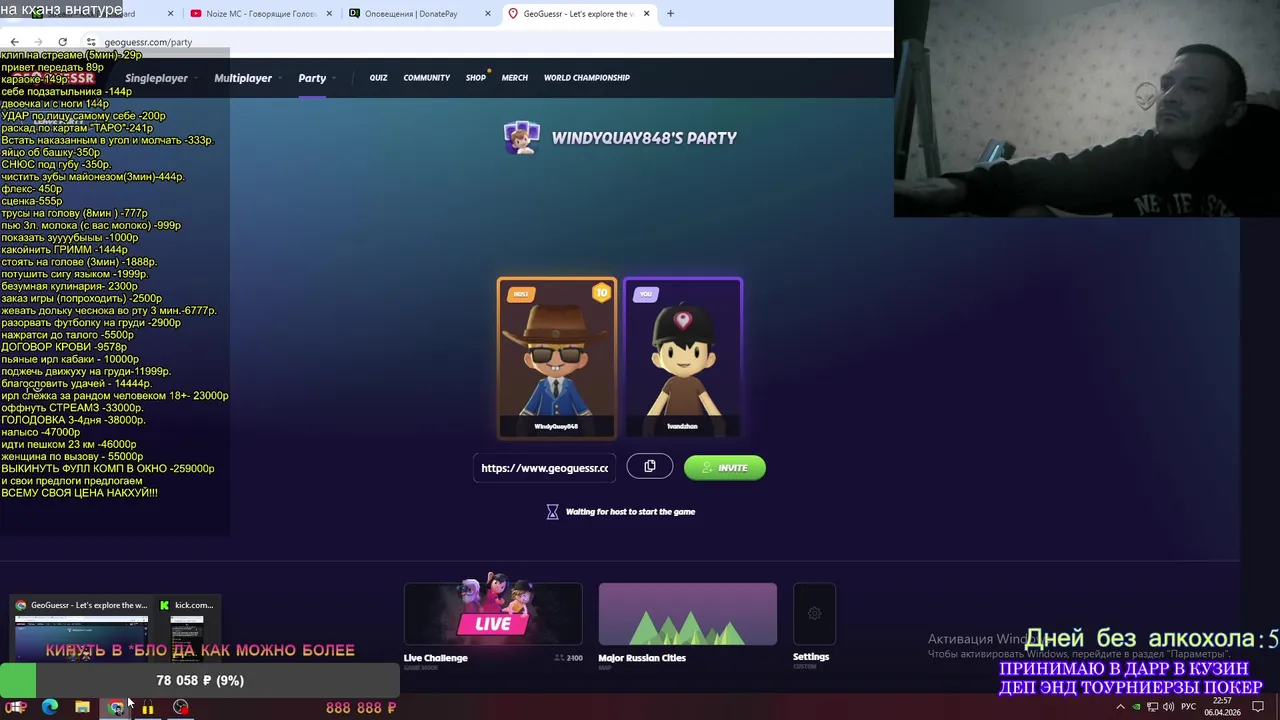Click the Chrome taskbar icon
Screen dimensions: 1280x720
point(116,708)
